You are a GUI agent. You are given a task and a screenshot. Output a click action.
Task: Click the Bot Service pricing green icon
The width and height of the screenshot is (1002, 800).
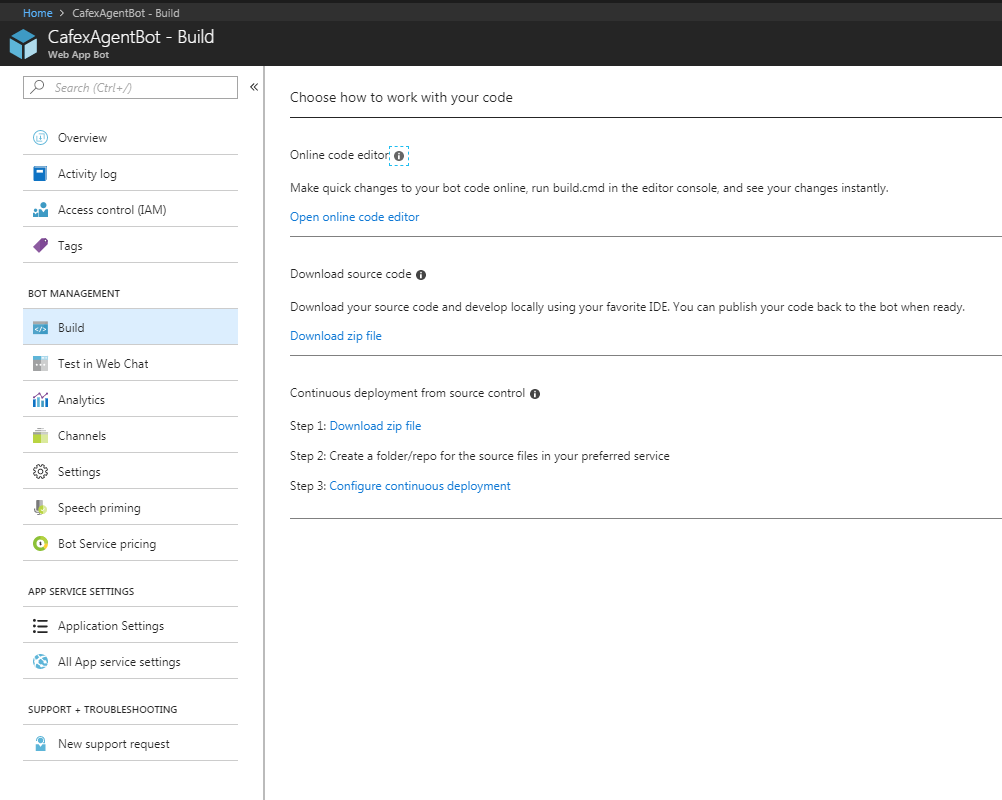click(40, 544)
